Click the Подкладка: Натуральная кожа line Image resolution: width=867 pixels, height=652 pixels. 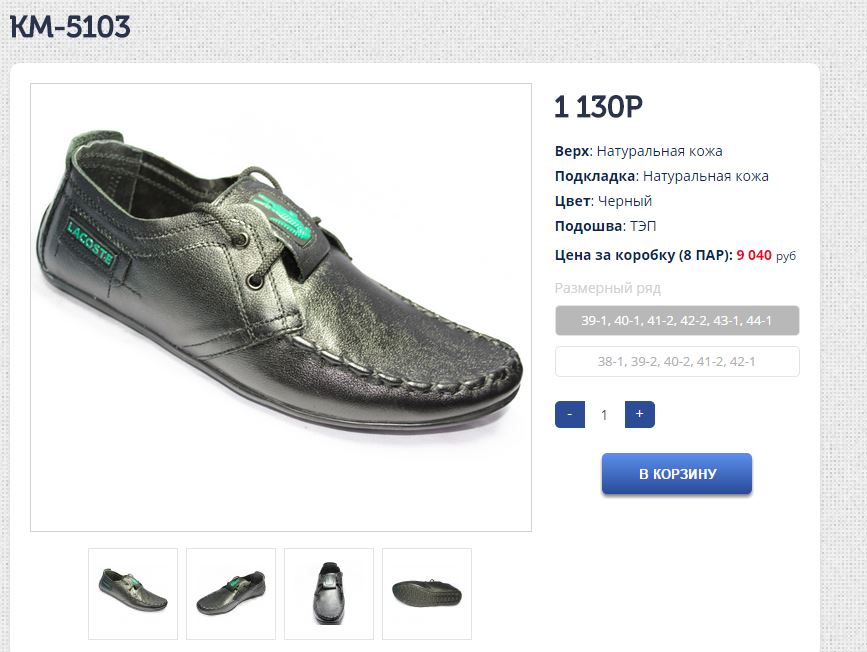(x=661, y=176)
